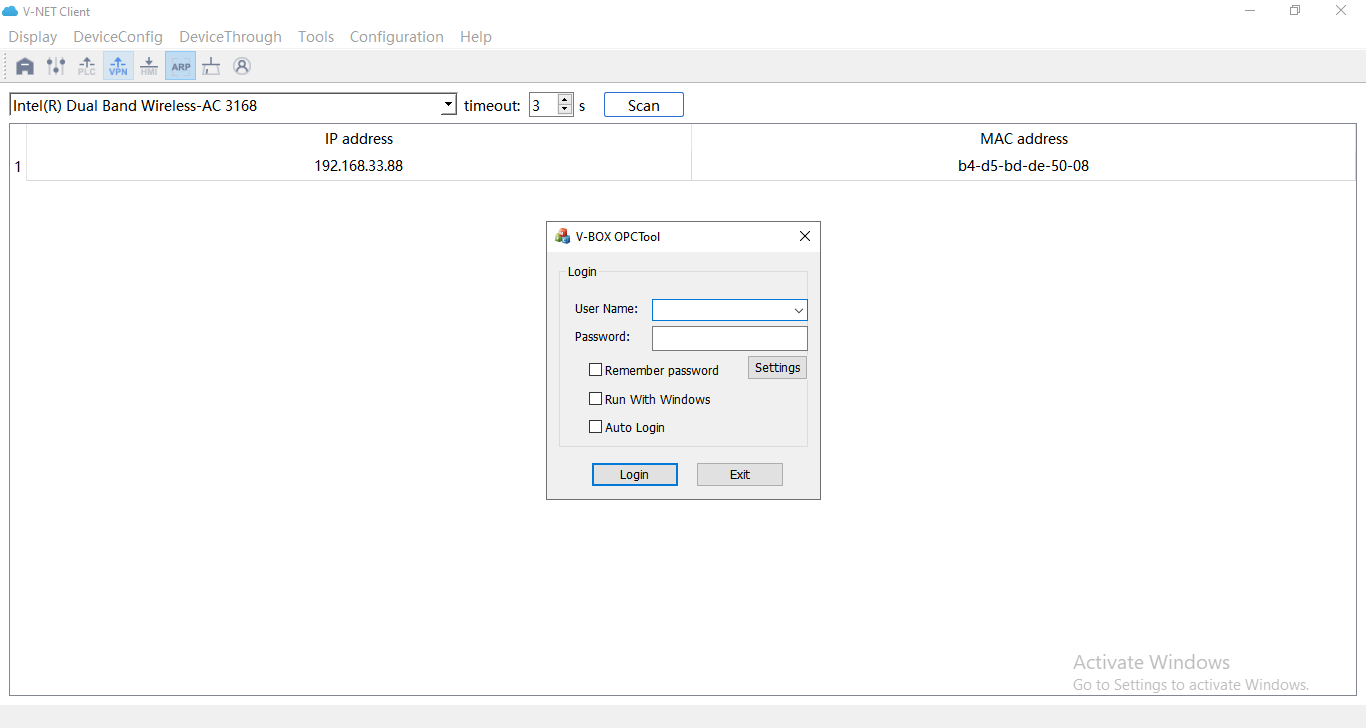Open the user account icon

tap(242, 65)
